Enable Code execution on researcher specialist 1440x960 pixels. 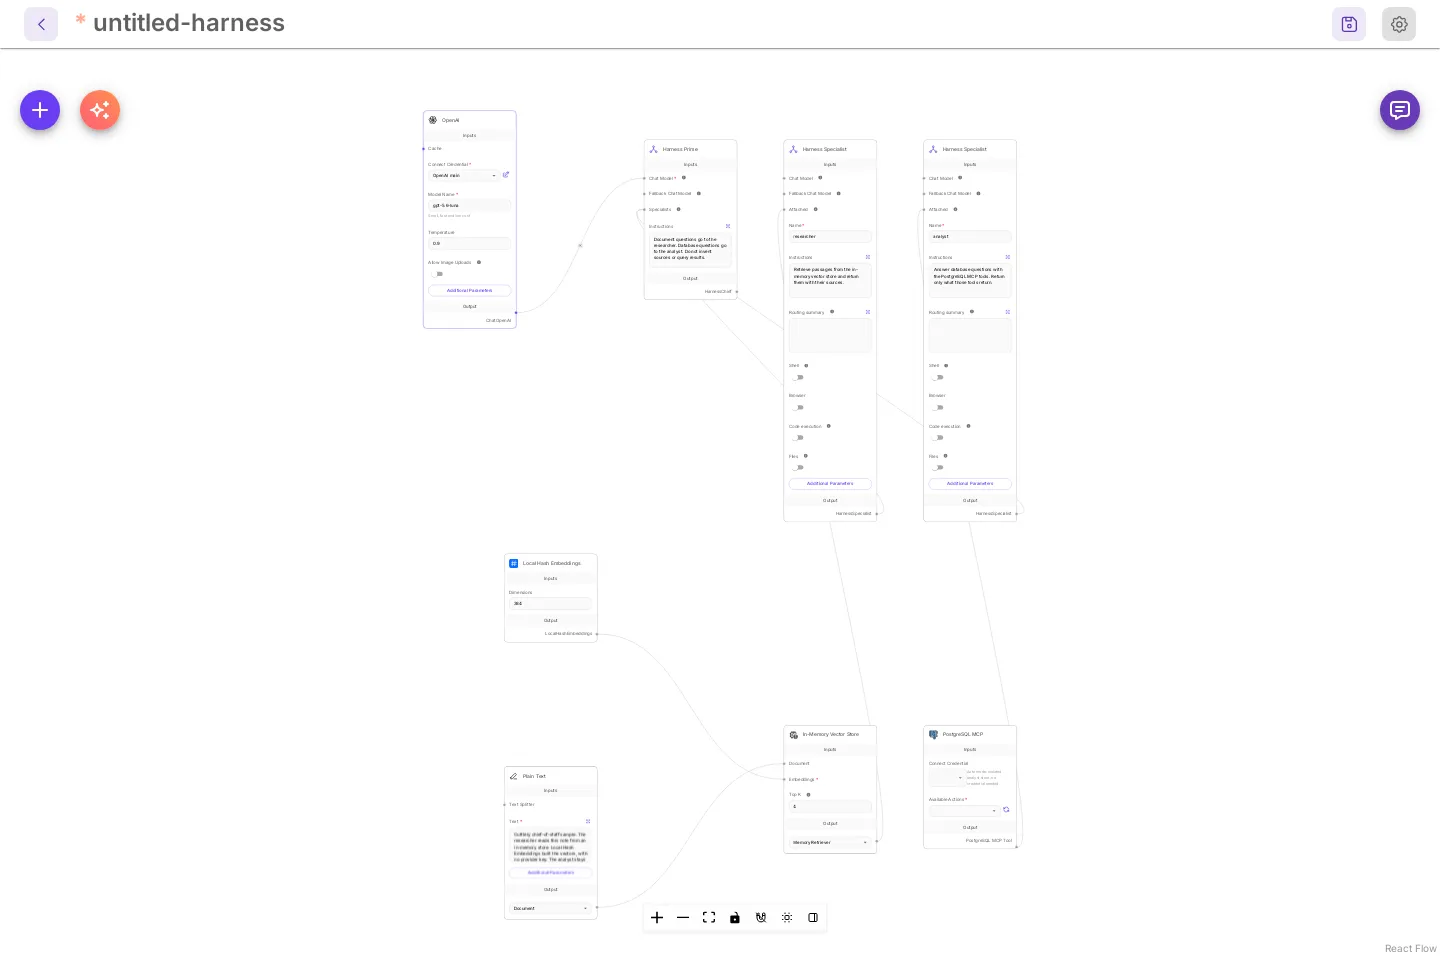(x=798, y=438)
